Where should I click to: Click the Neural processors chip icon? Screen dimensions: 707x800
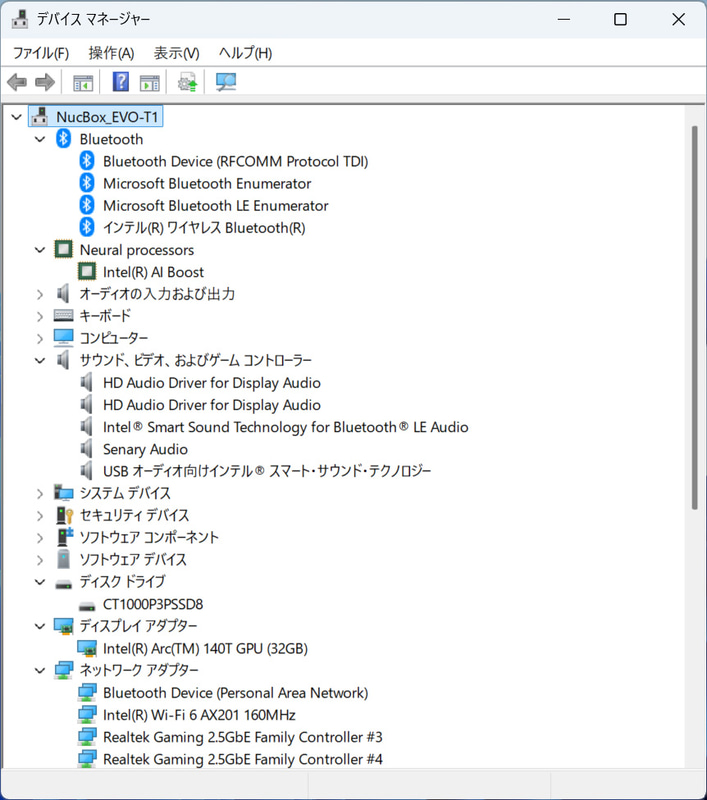click(x=63, y=249)
